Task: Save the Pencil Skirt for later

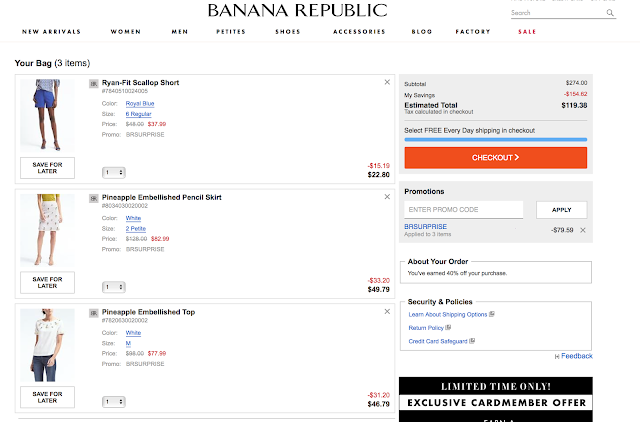Action: [x=47, y=282]
